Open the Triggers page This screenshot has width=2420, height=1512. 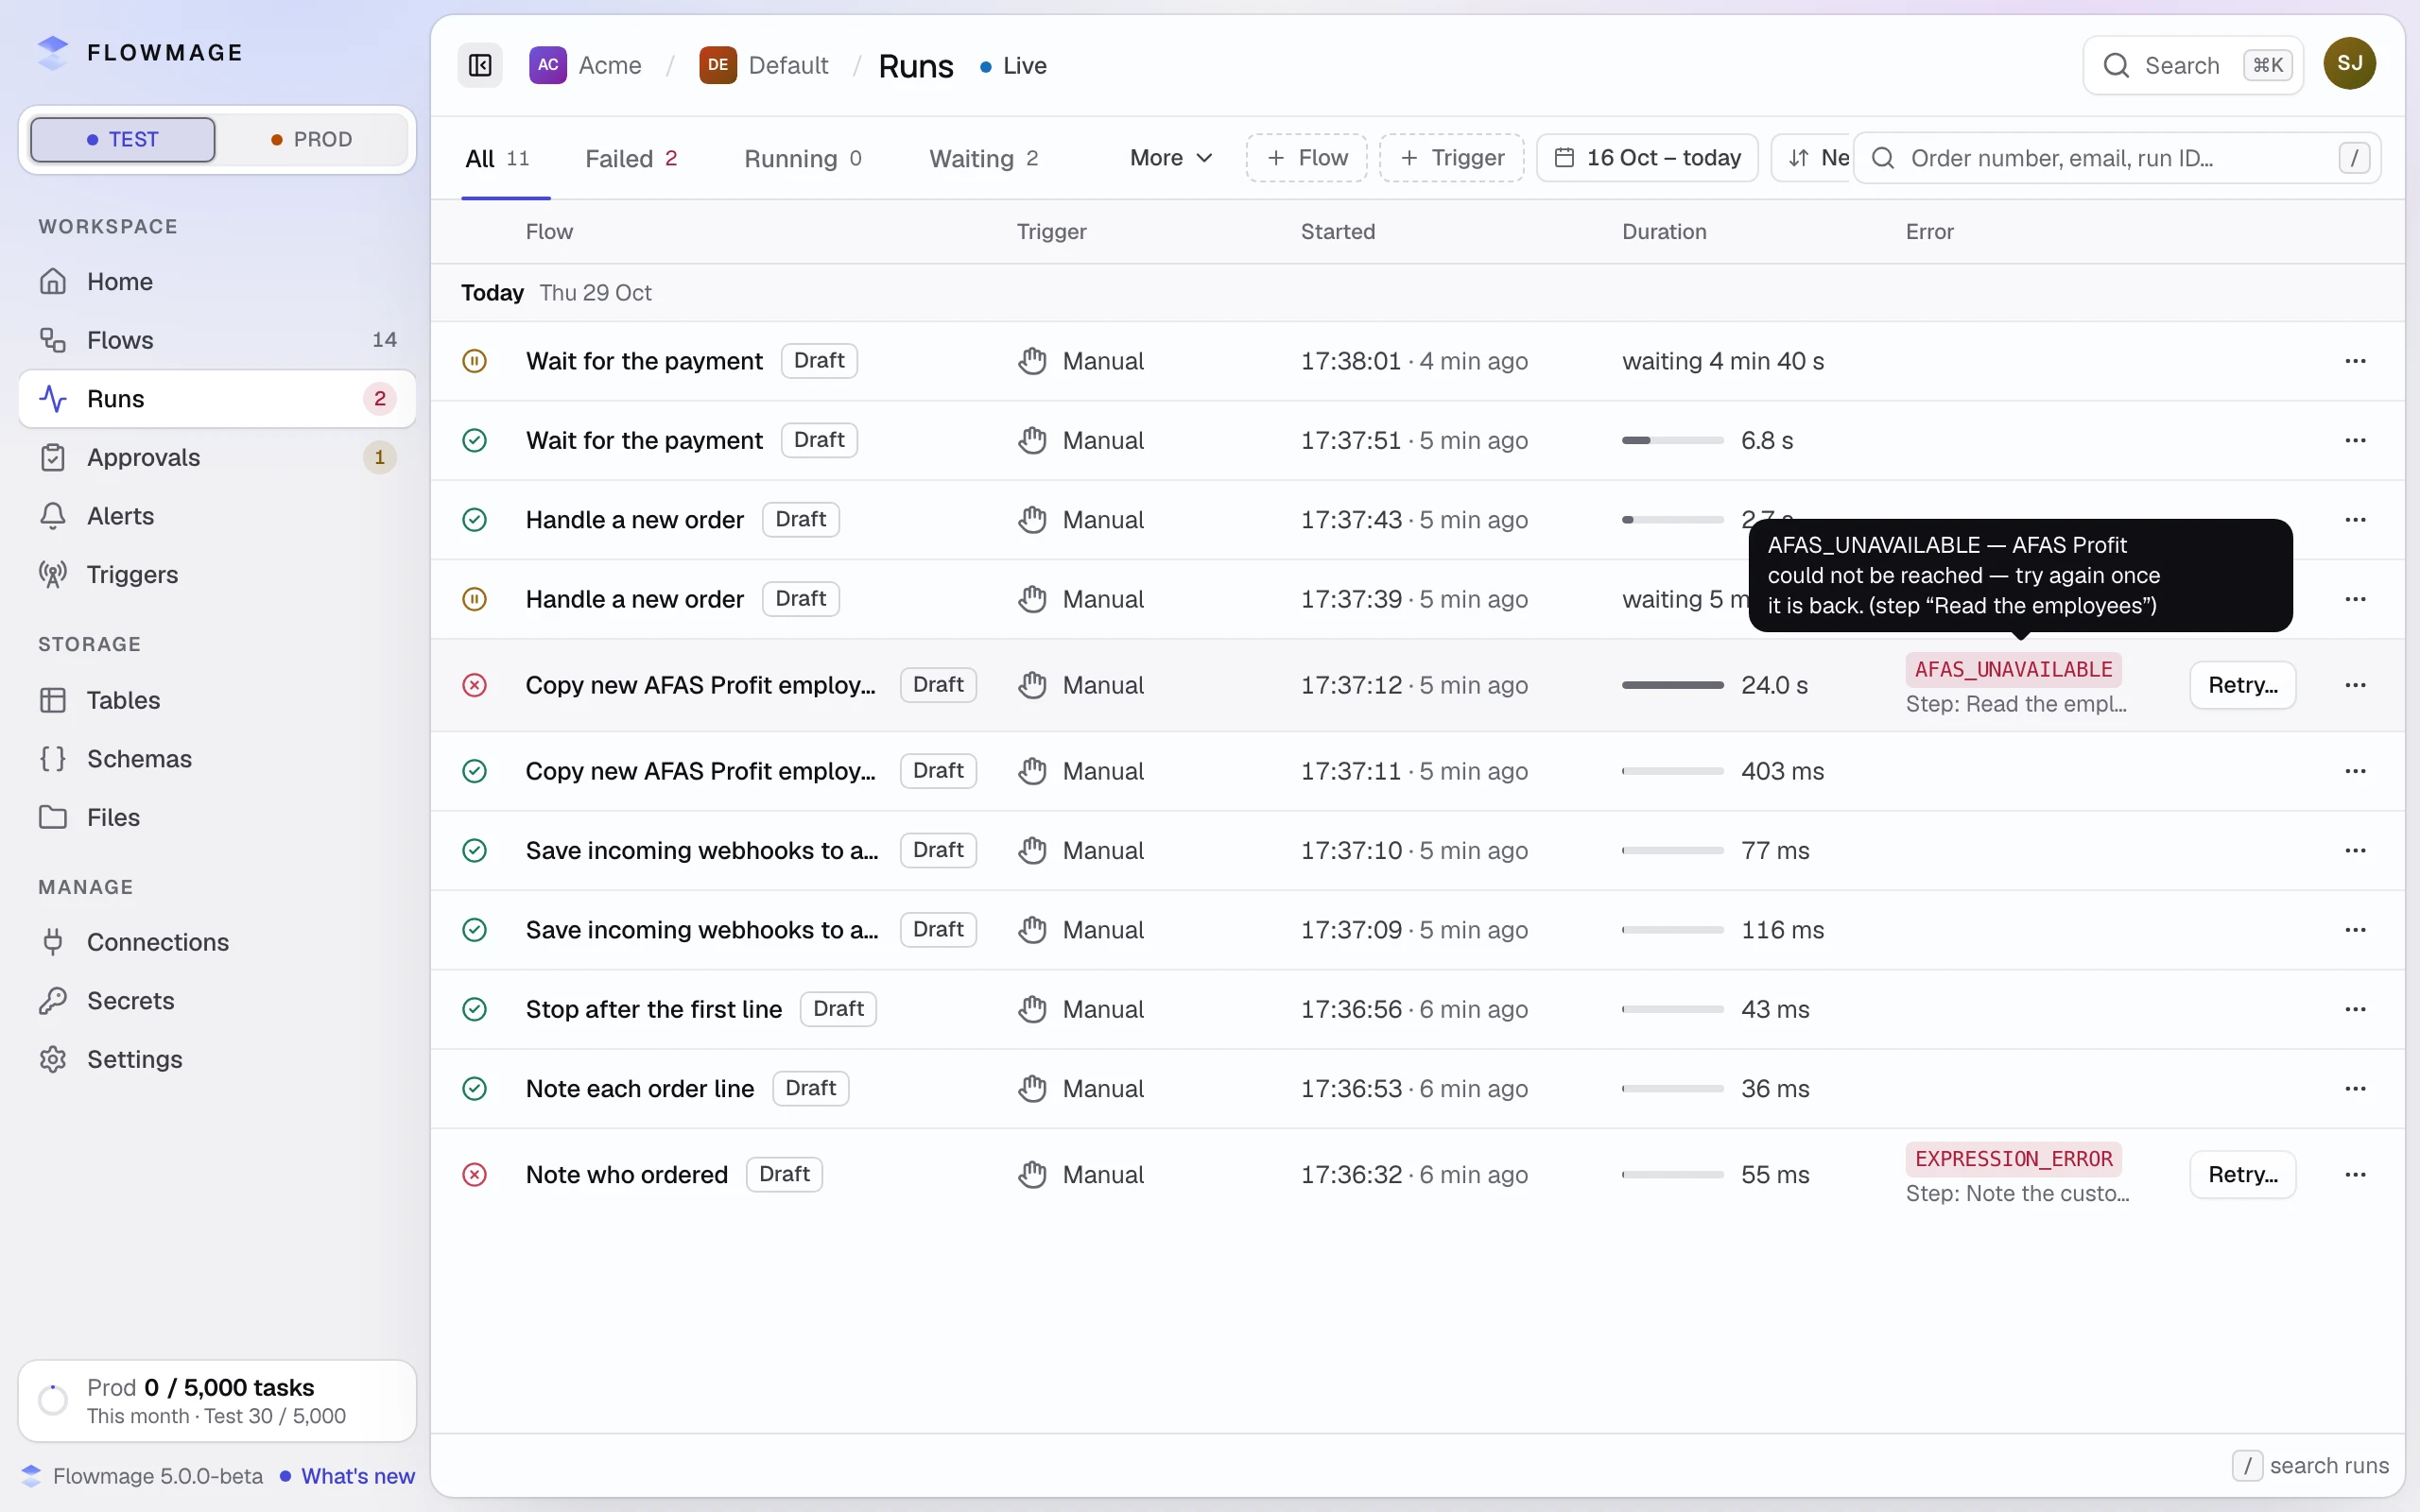click(217, 574)
